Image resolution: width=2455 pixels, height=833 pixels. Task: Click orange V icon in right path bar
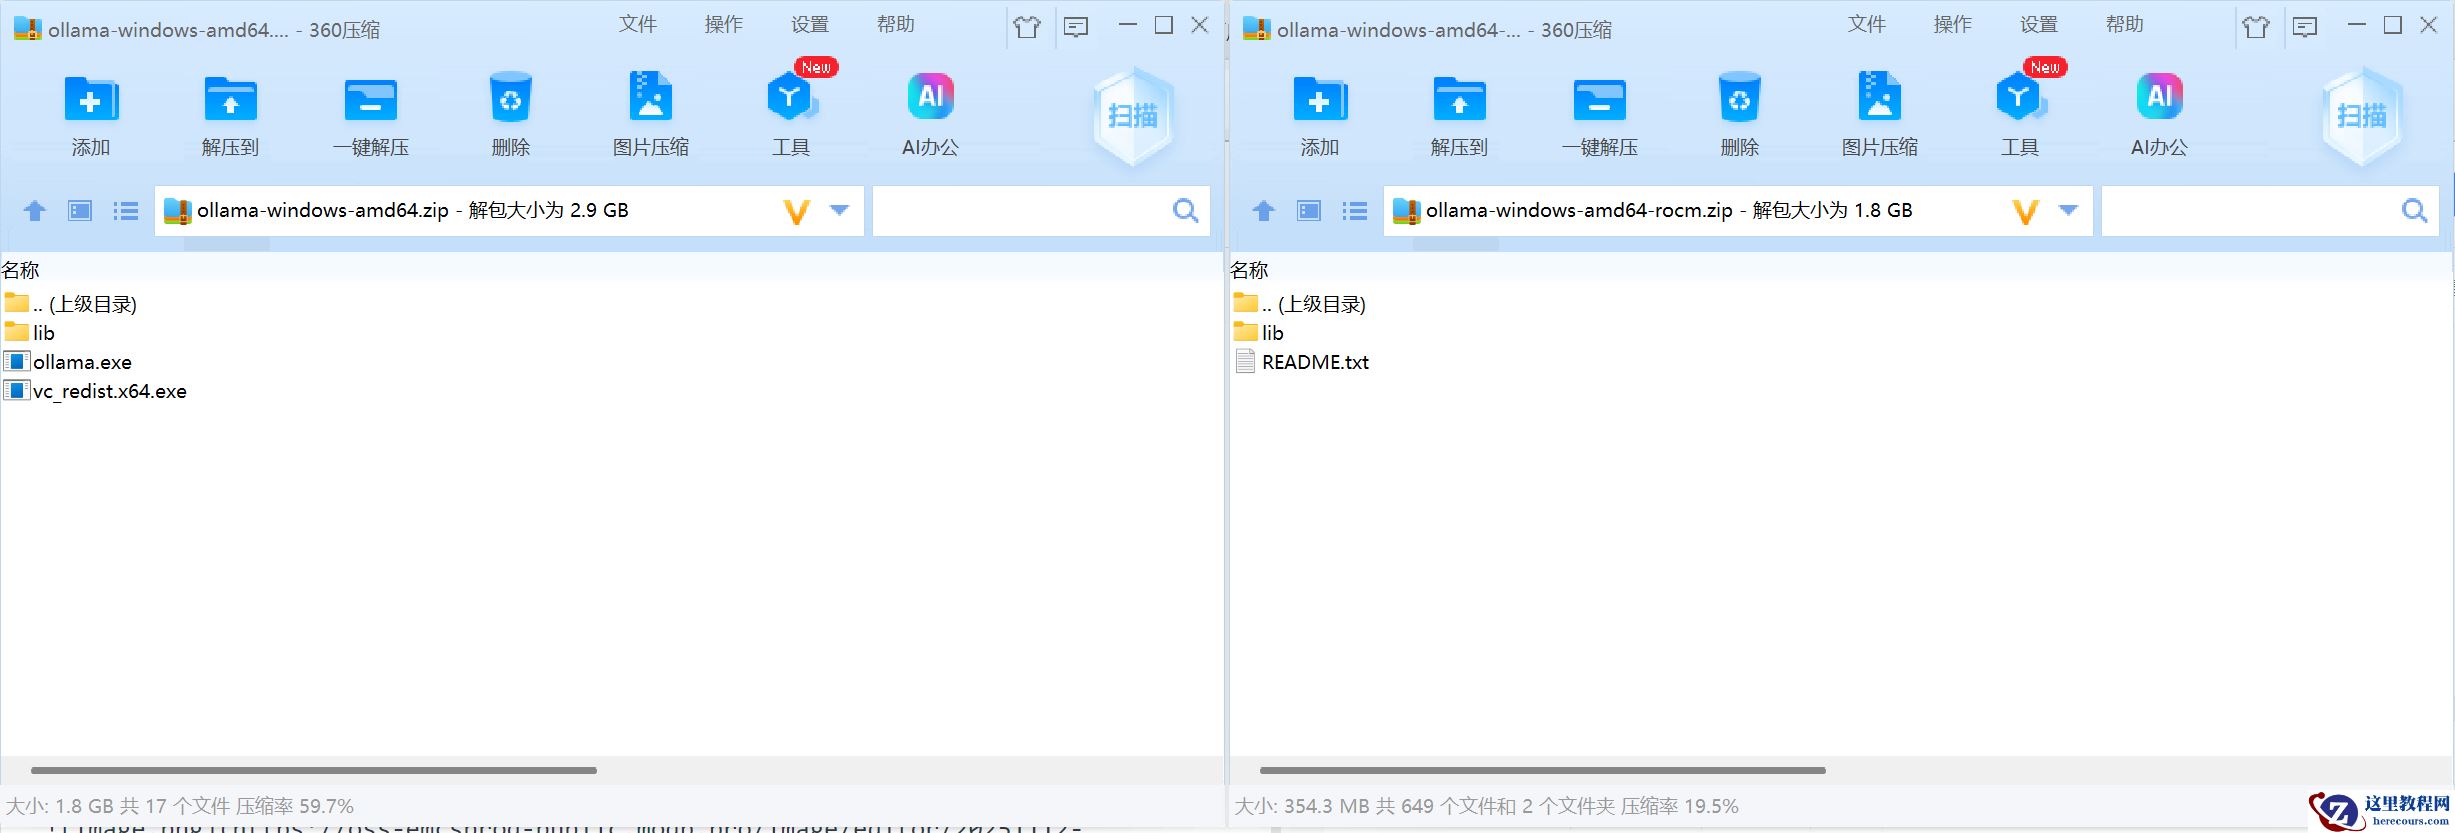2026,212
